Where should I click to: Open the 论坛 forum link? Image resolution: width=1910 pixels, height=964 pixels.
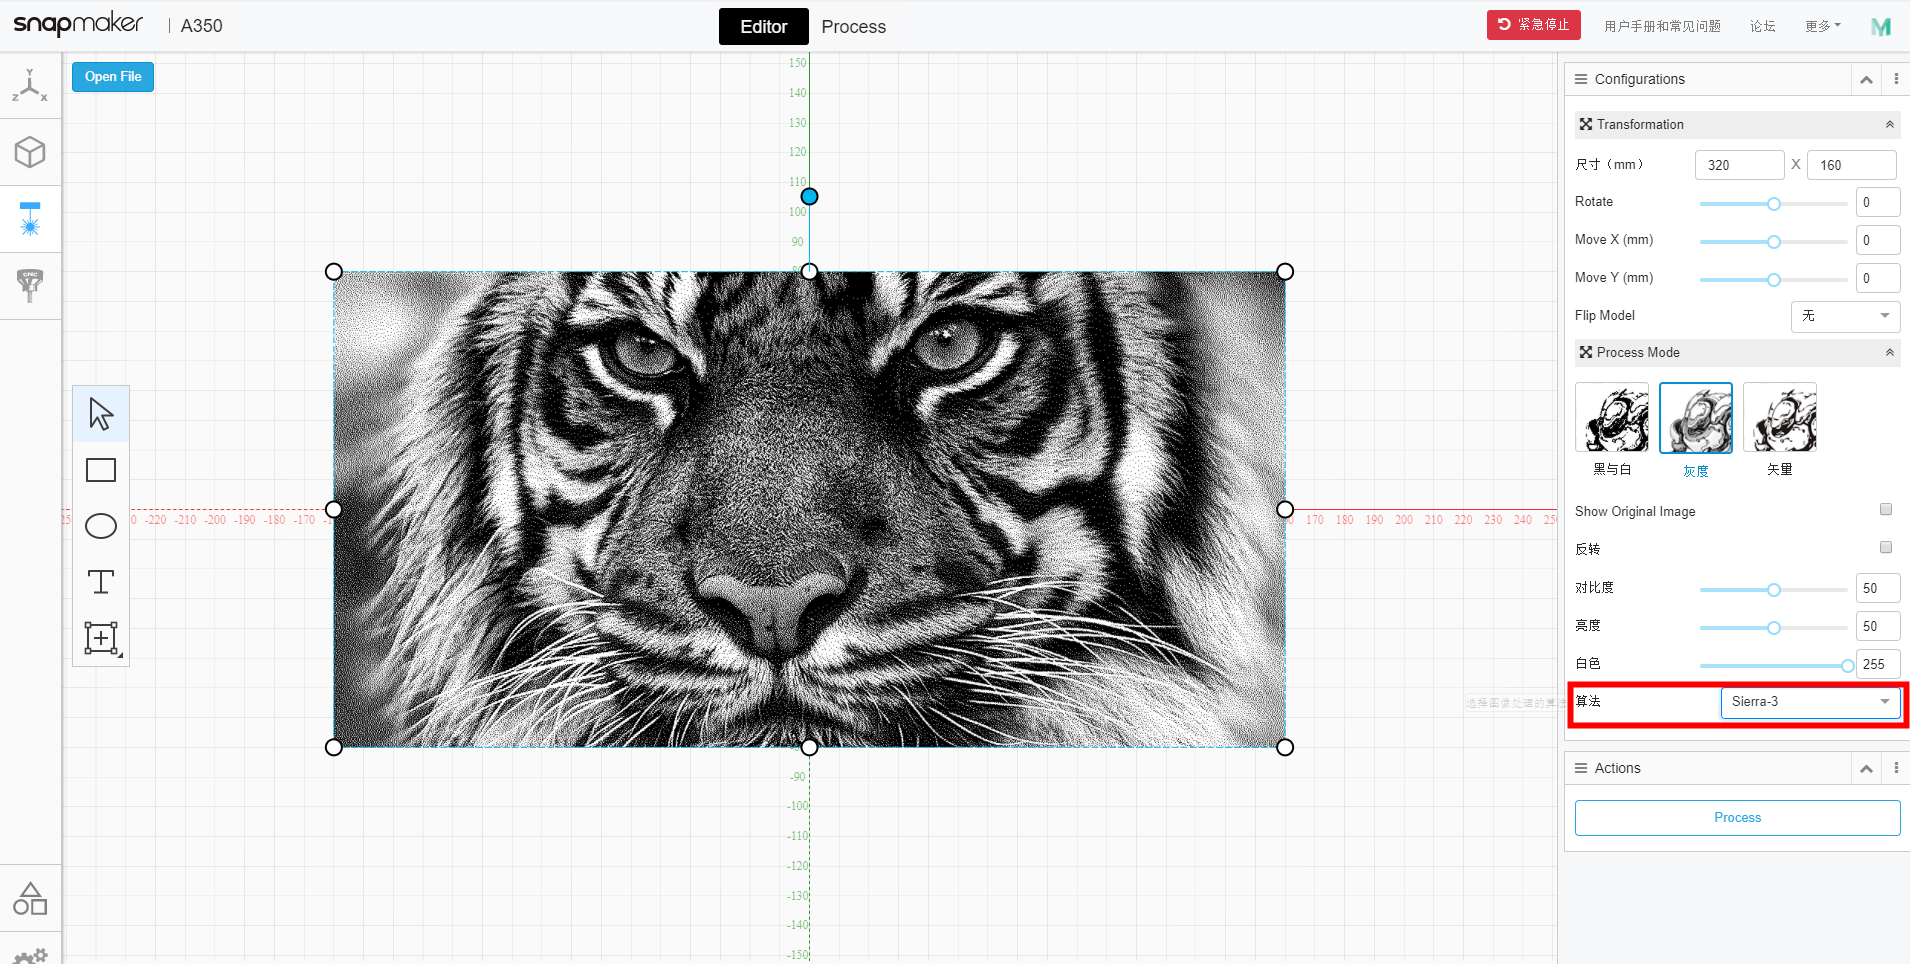pos(1763,26)
